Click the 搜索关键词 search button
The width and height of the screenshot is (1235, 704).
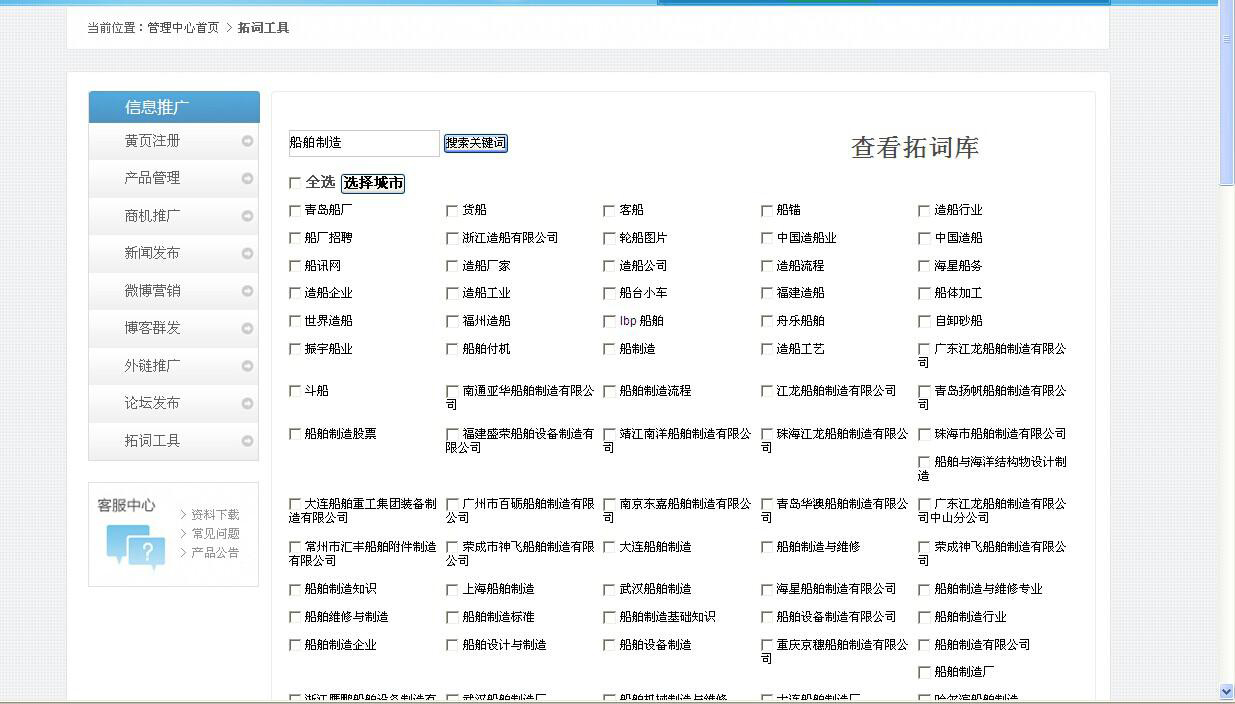tap(474, 143)
